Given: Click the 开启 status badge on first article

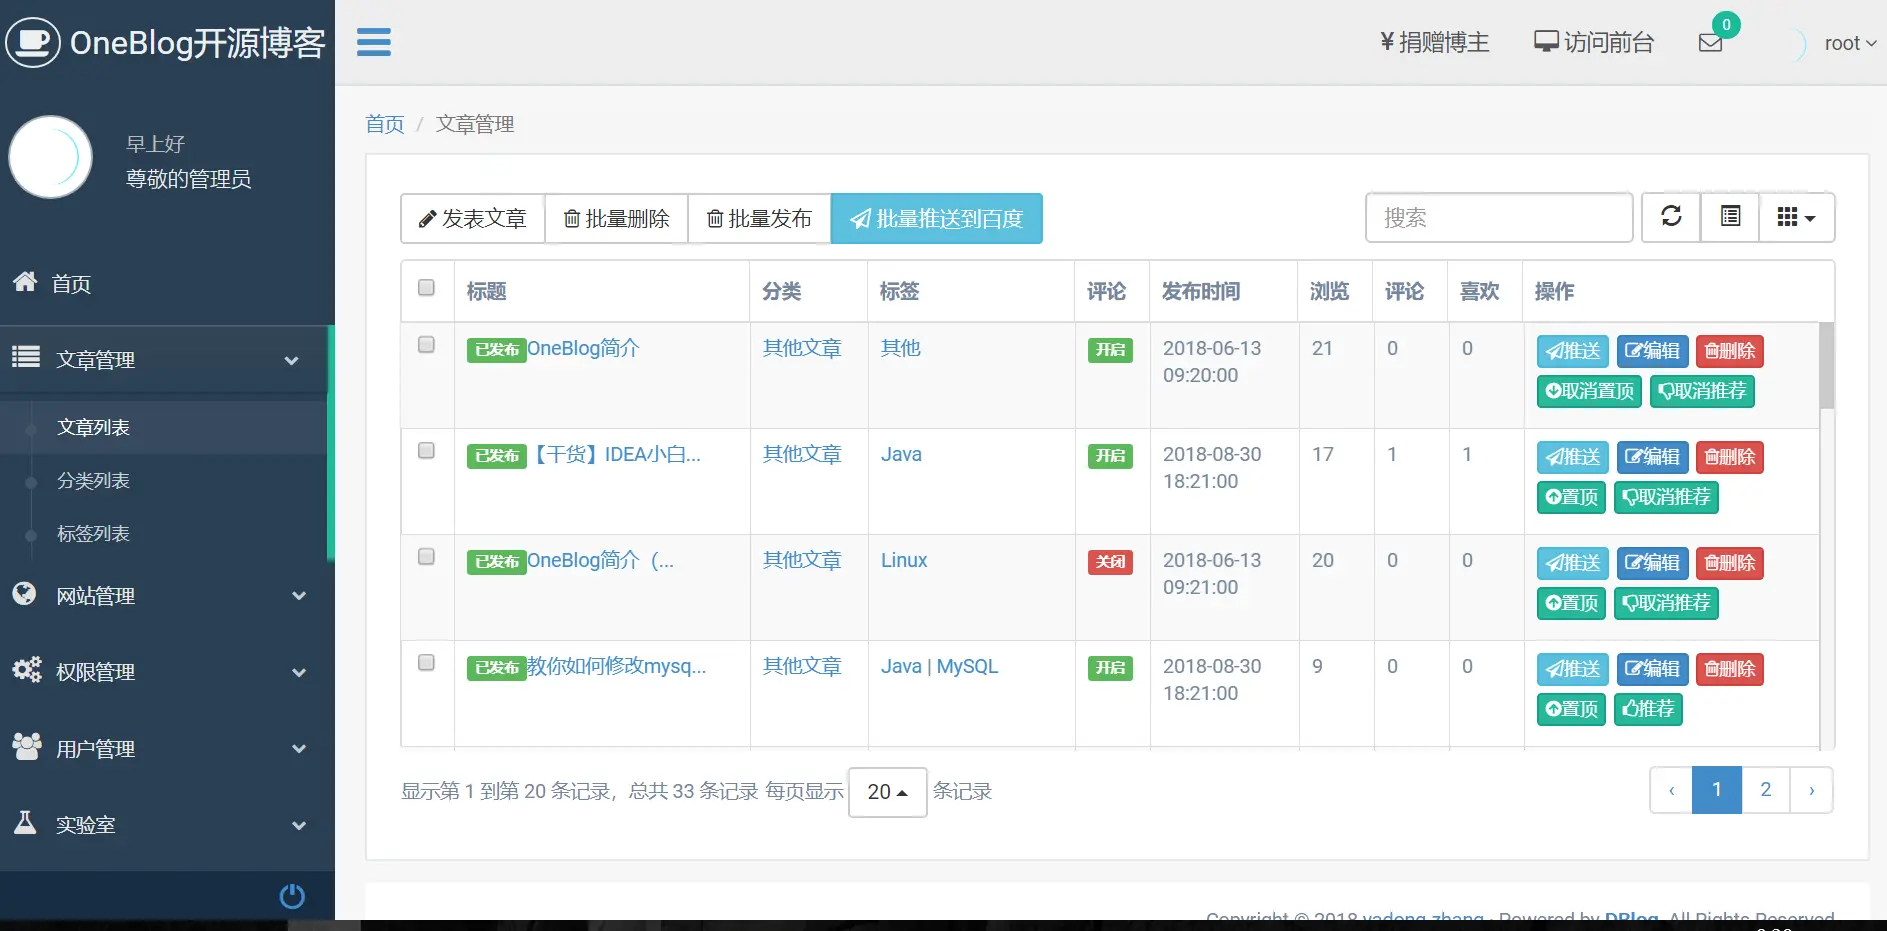Looking at the screenshot, I should pyautogui.click(x=1110, y=350).
